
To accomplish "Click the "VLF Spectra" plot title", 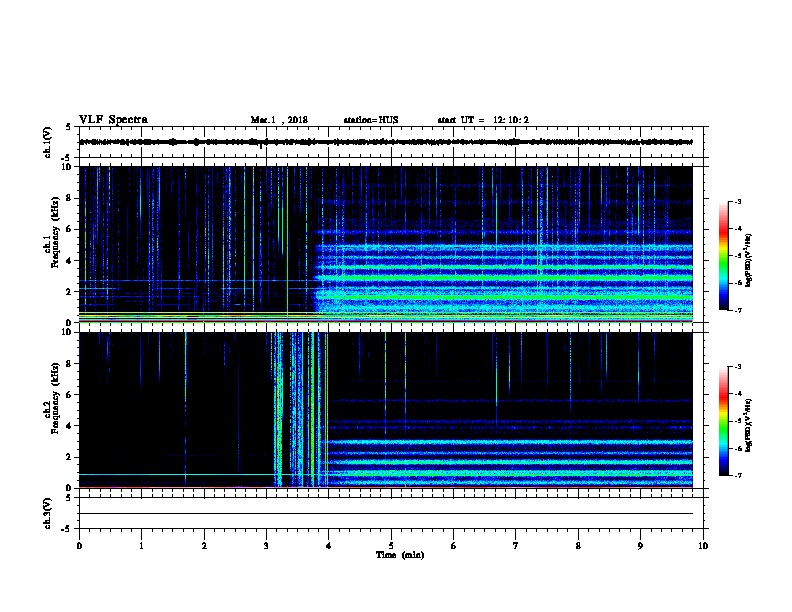I will (x=113, y=119).
